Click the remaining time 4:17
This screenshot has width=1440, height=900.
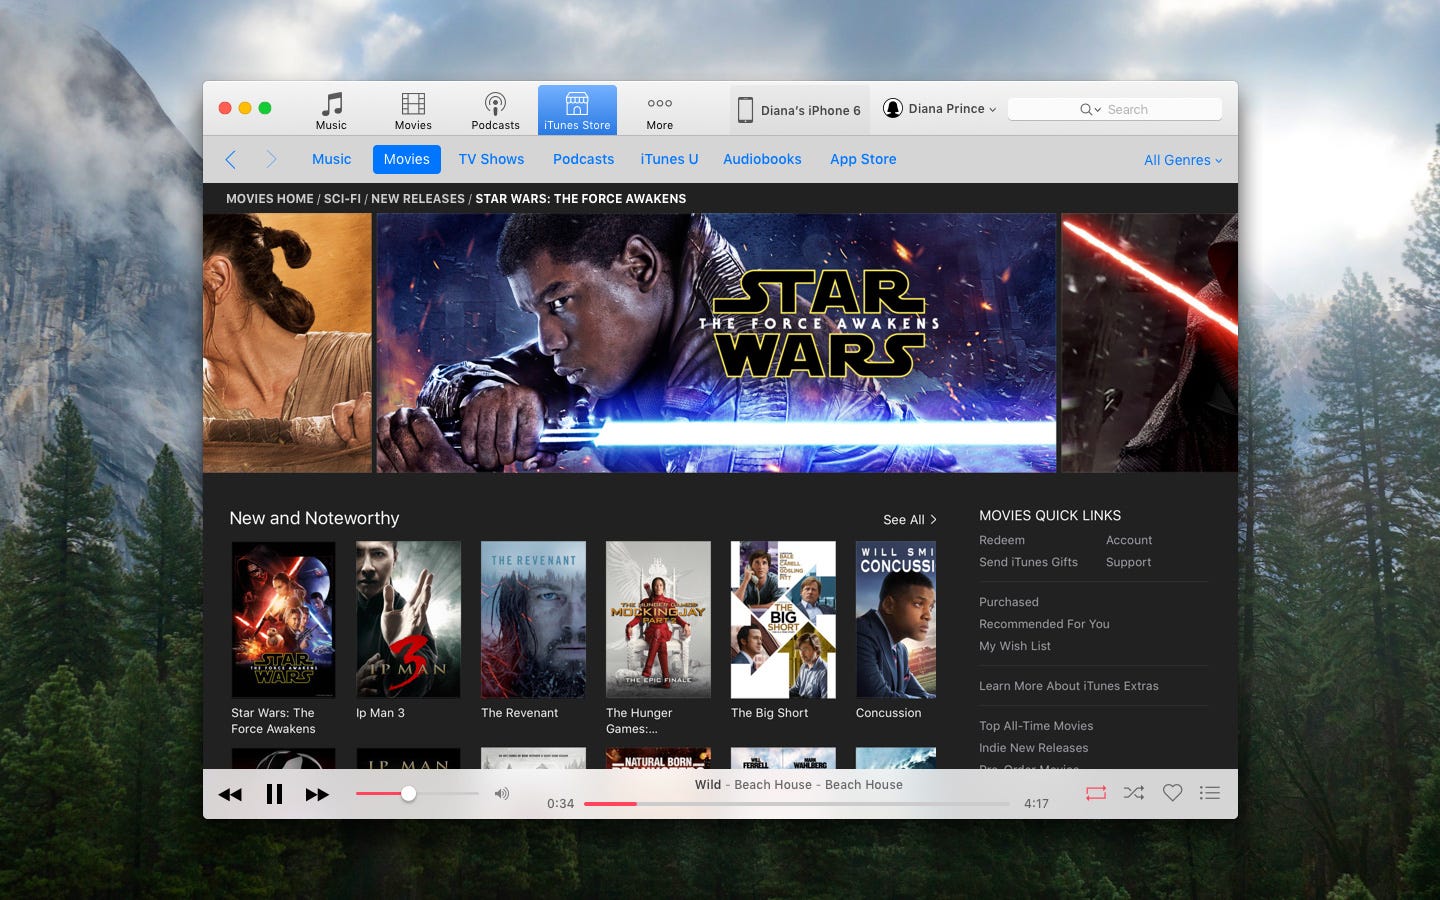coord(1036,804)
